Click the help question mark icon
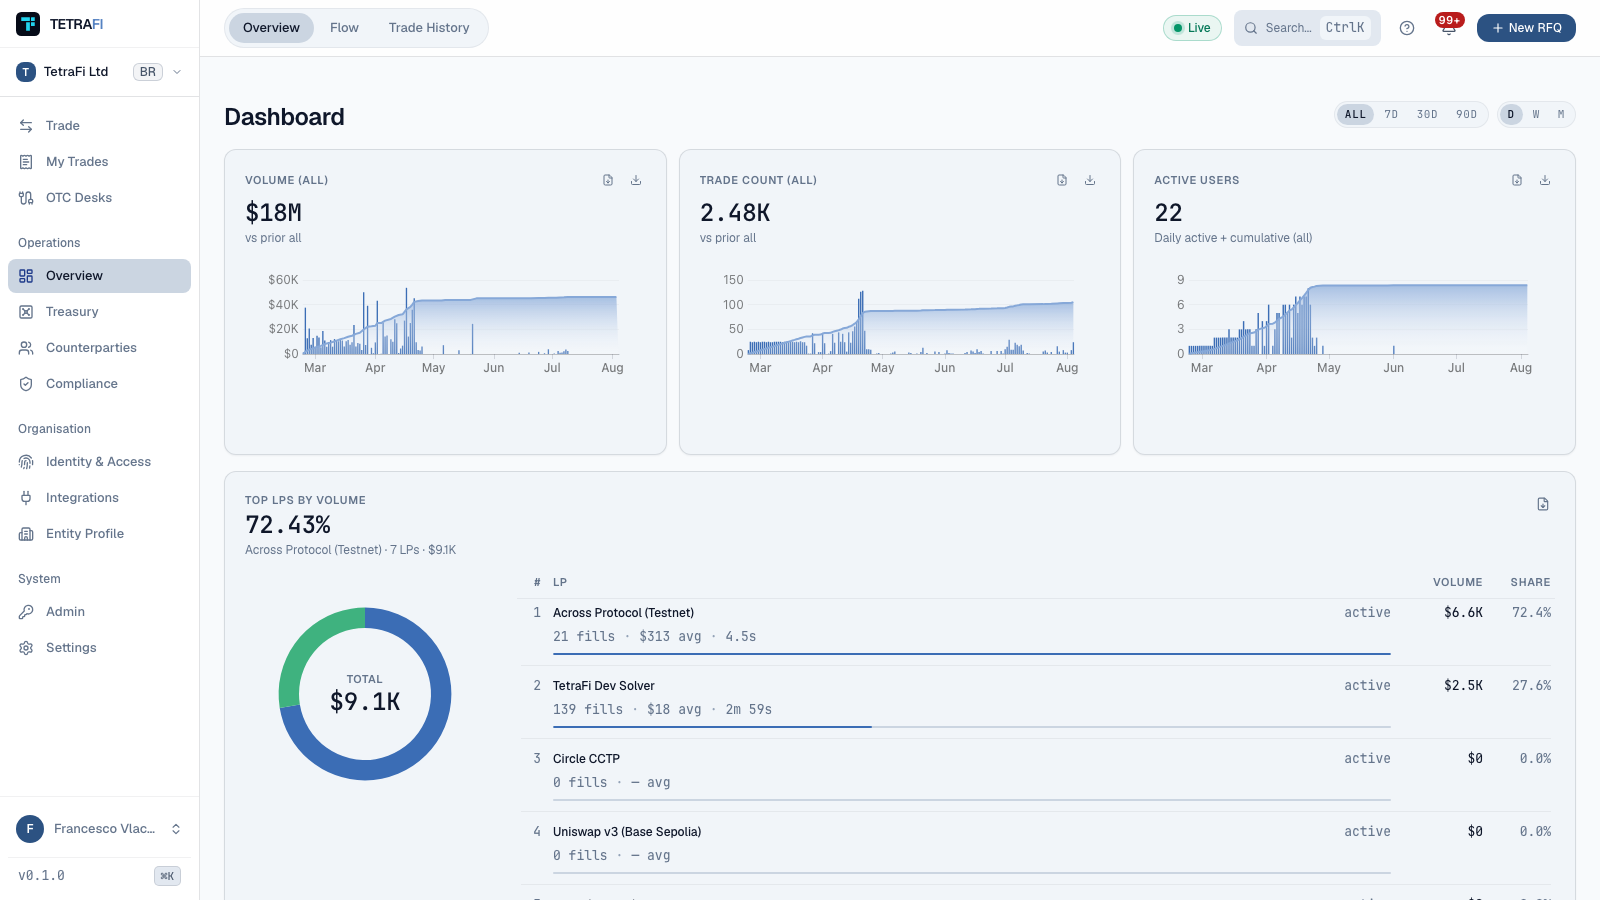 (1407, 28)
